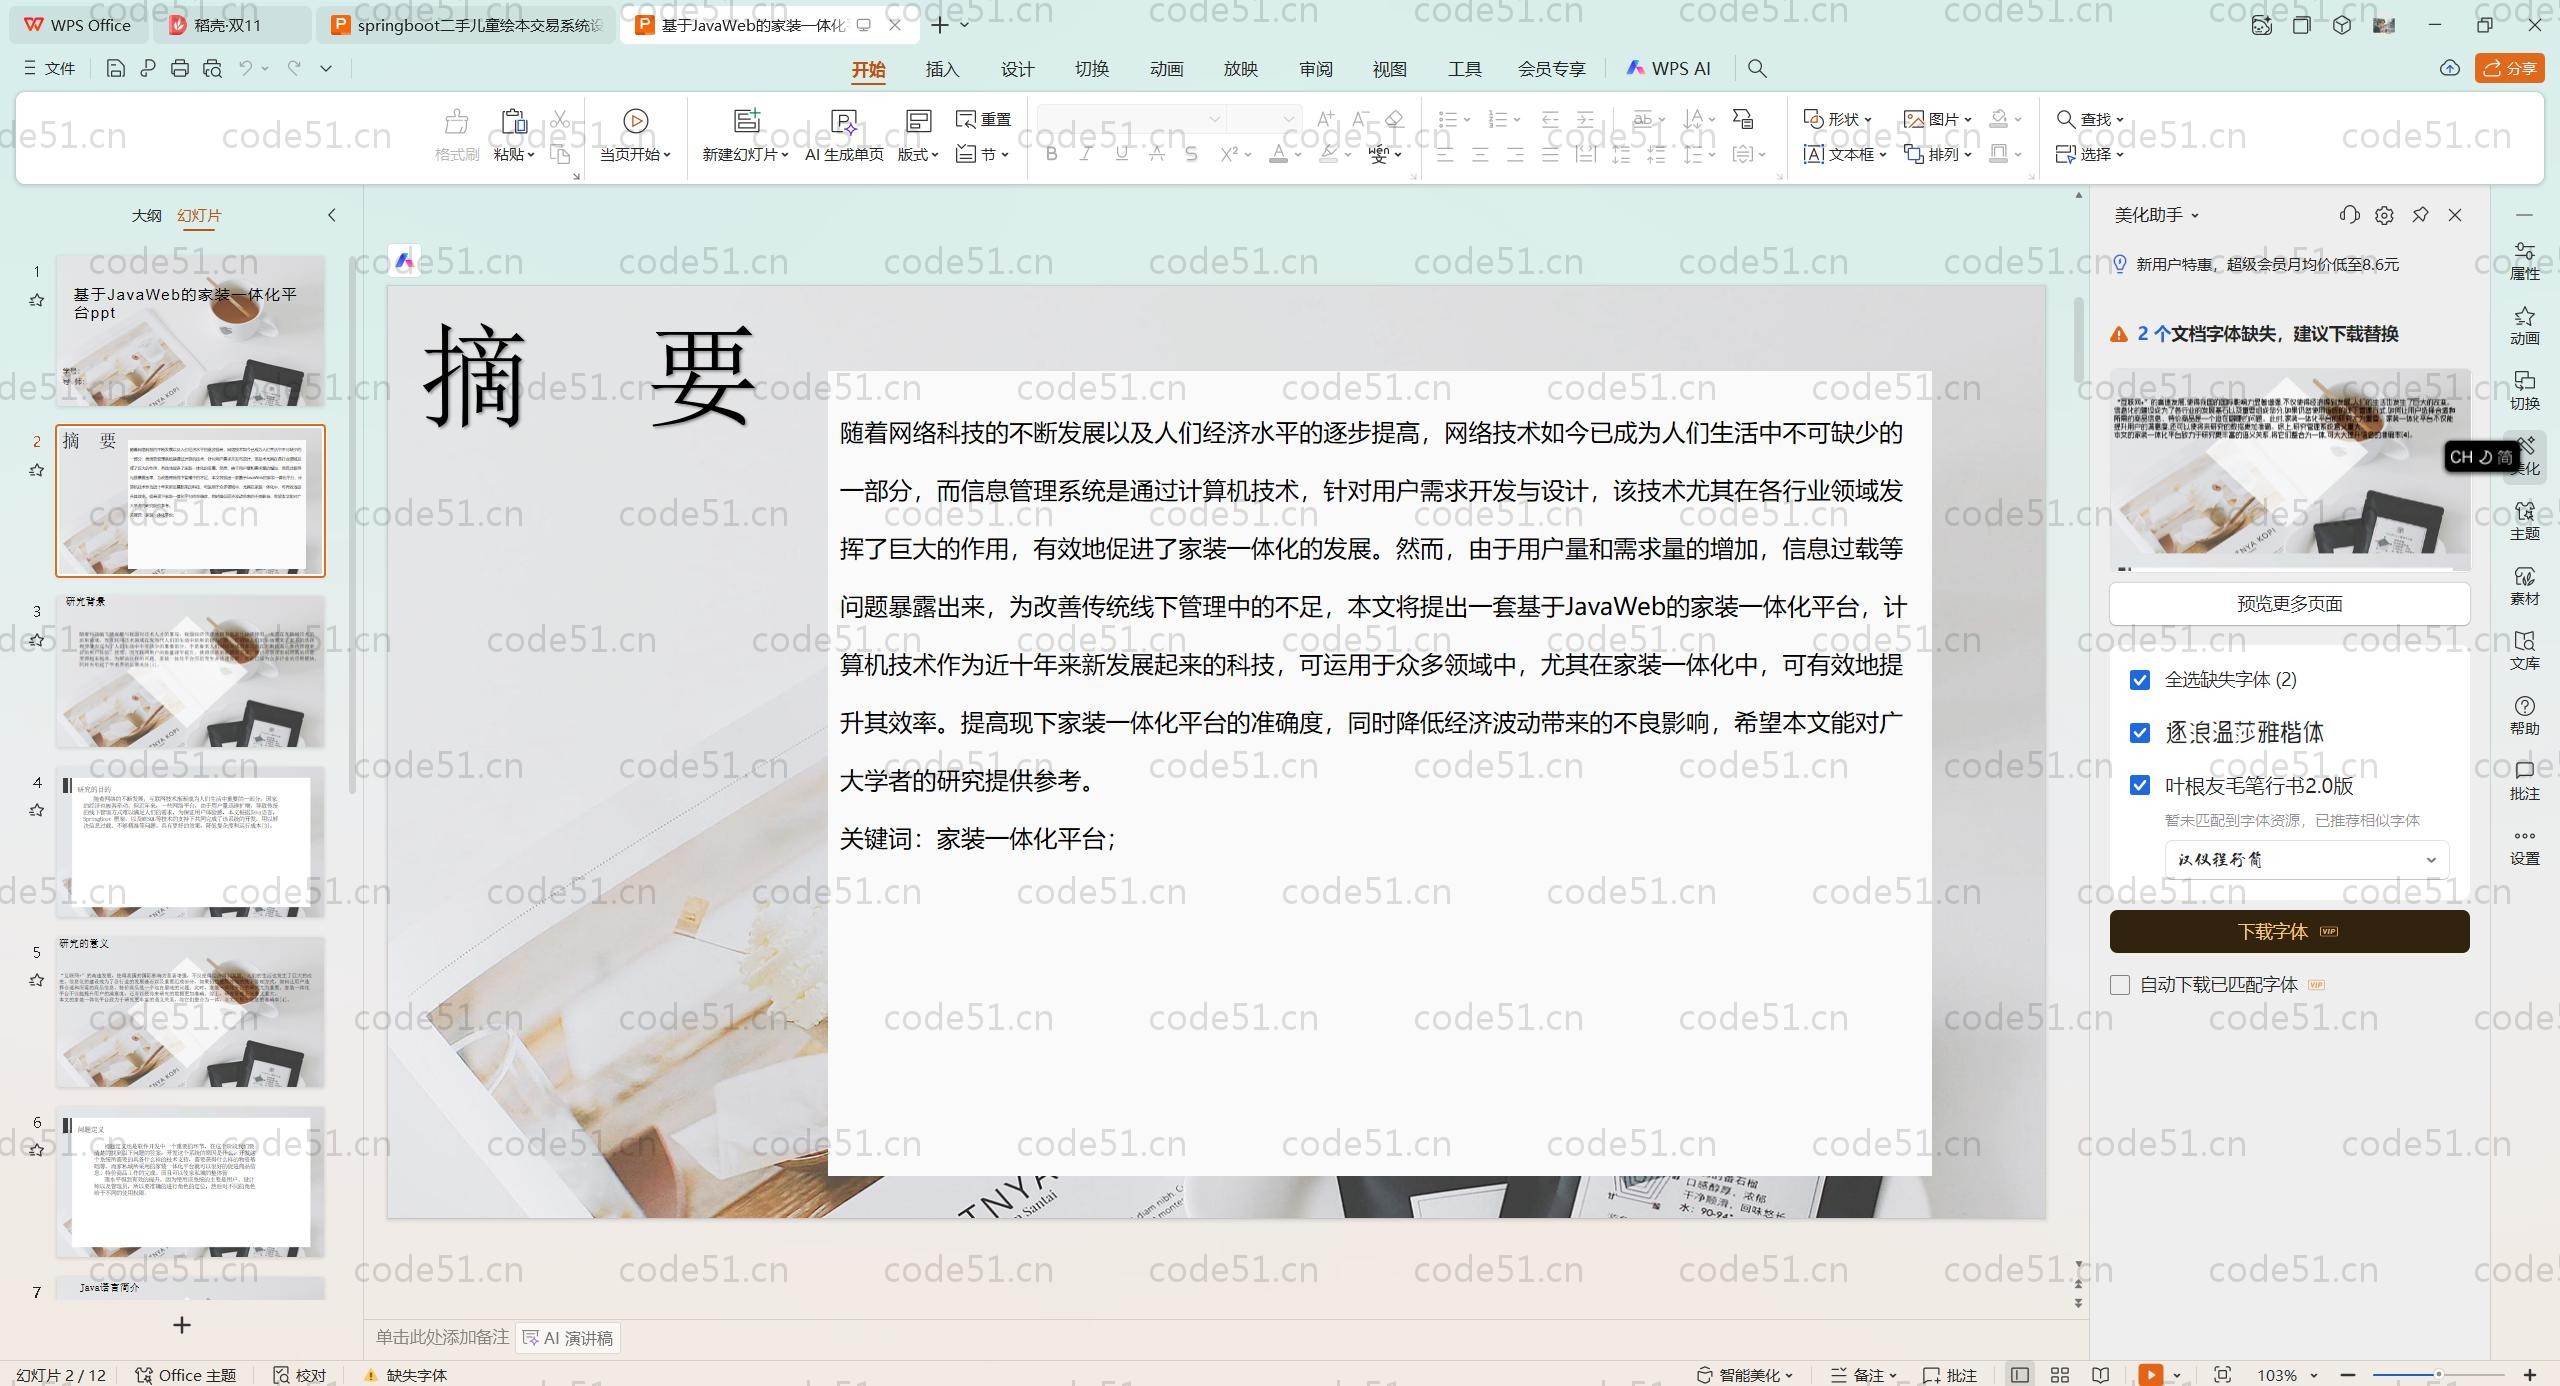Switch to the 插入 ribbon tab

[942, 68]
